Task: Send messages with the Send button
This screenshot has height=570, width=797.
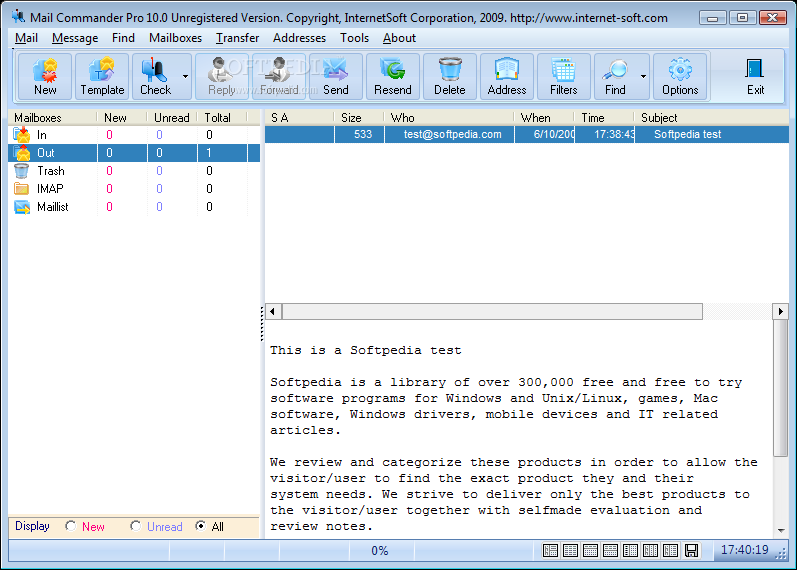Action: click(x=335, y=76)
